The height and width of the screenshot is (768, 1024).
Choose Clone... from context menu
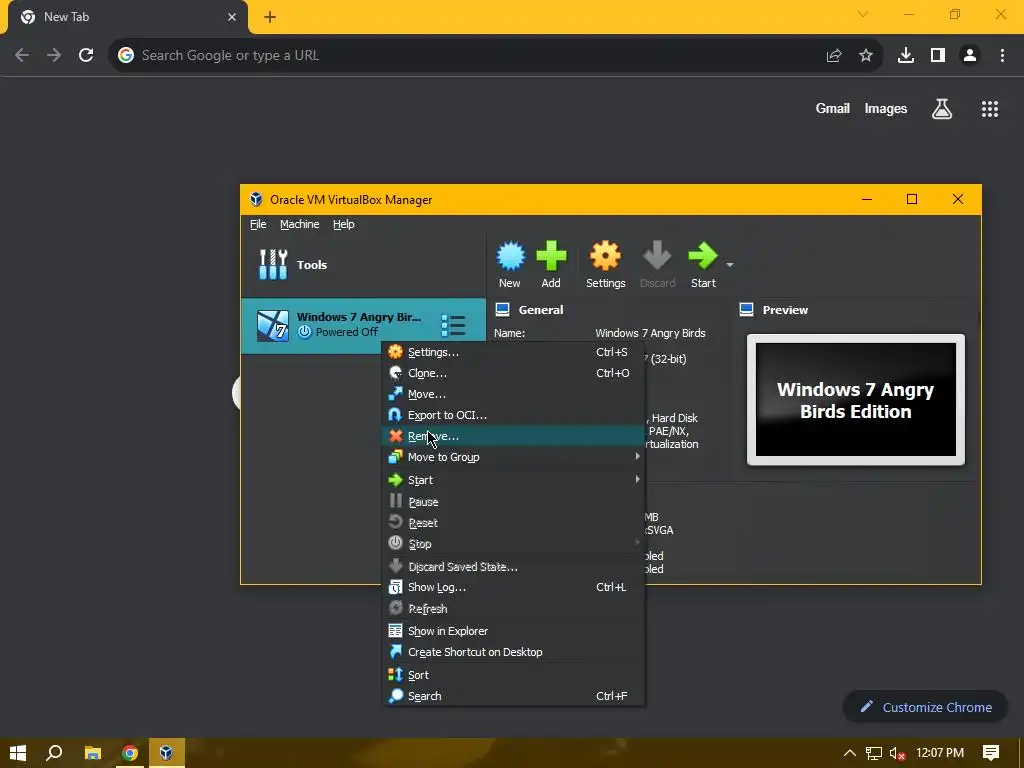[513, 373]
